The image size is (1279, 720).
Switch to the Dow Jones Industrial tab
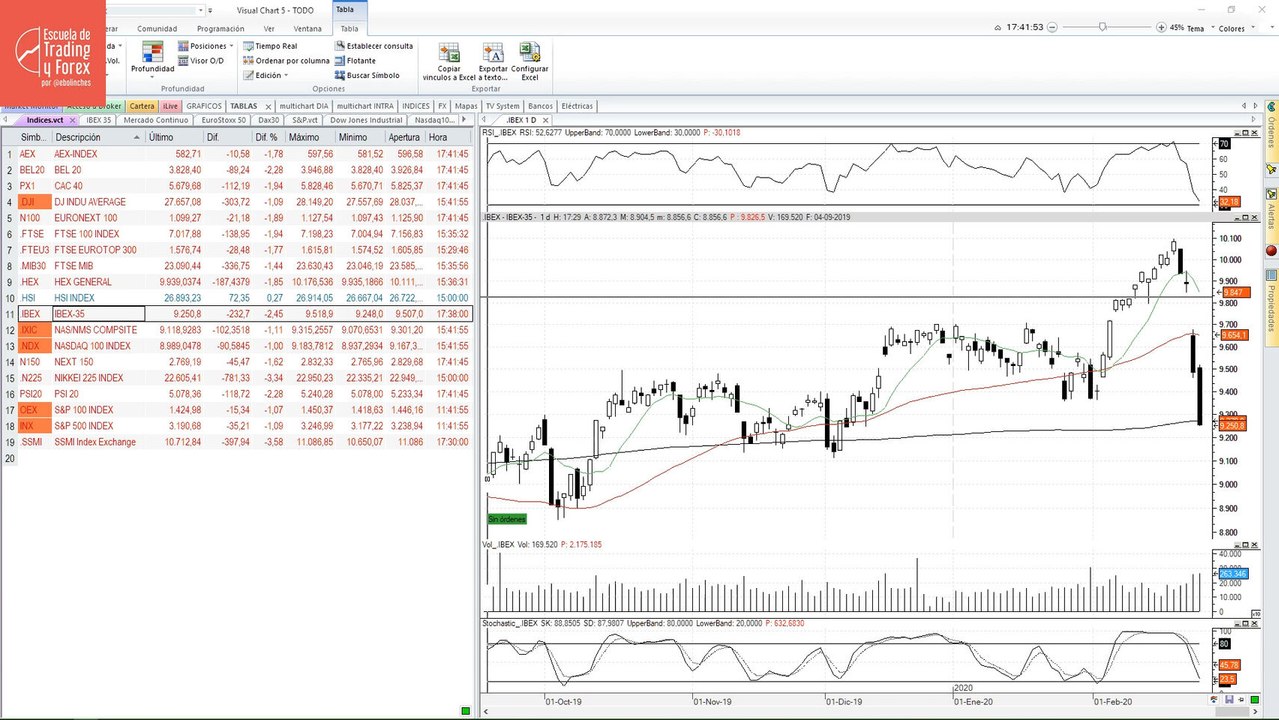pos(366,120)
